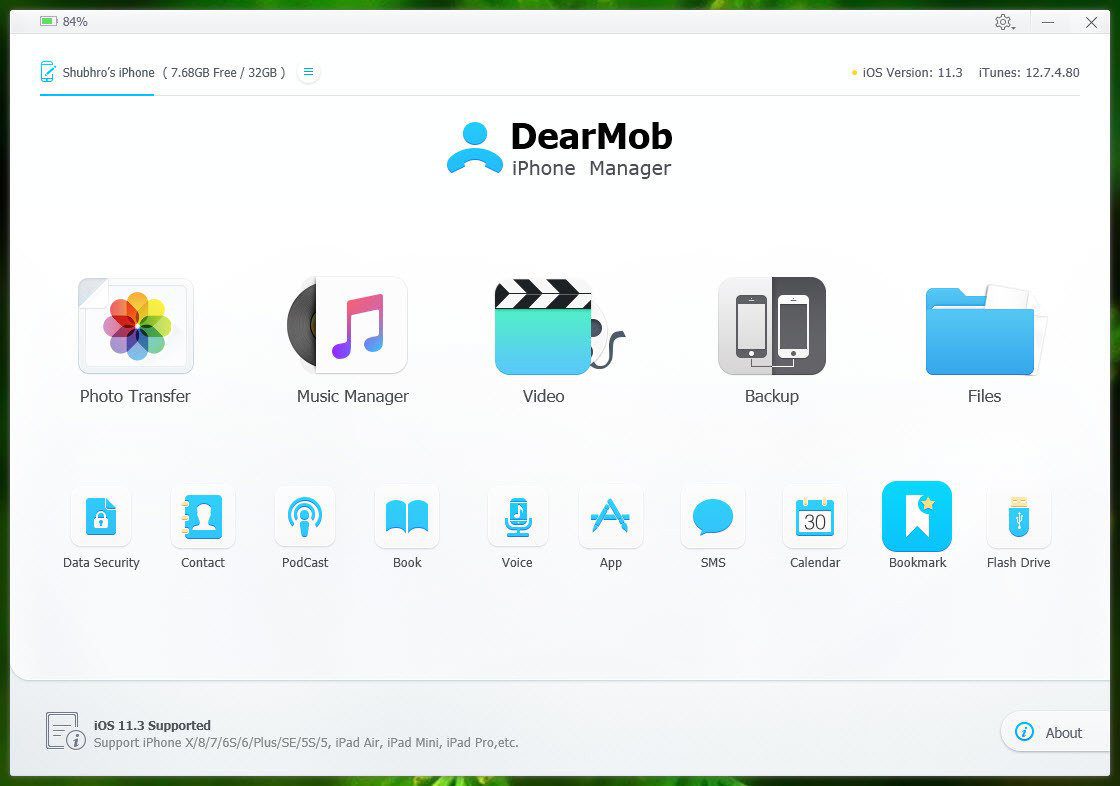The width and height of the screenshot is (1120, 786).
Task: Open the settings gear dropdown
Action: (x=1004, y=22)
